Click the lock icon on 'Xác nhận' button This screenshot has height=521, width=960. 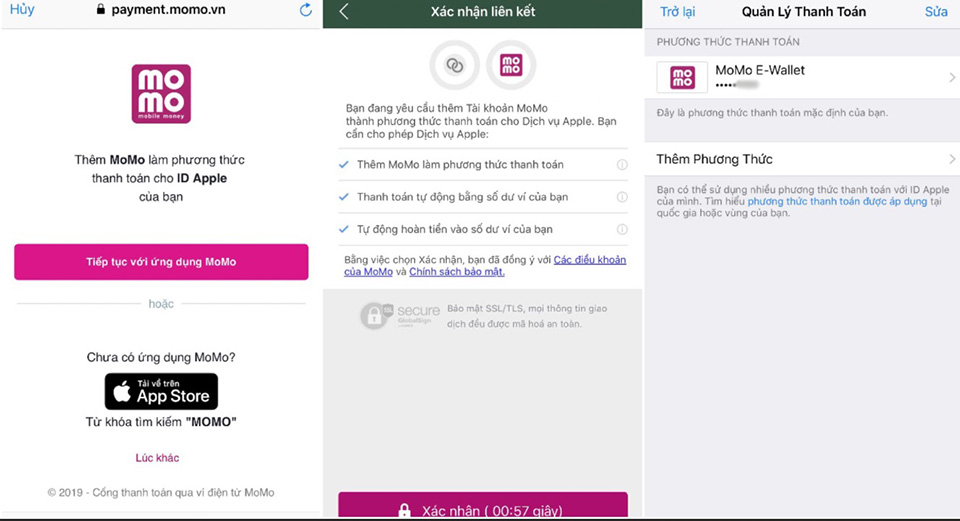click(404, 510)
